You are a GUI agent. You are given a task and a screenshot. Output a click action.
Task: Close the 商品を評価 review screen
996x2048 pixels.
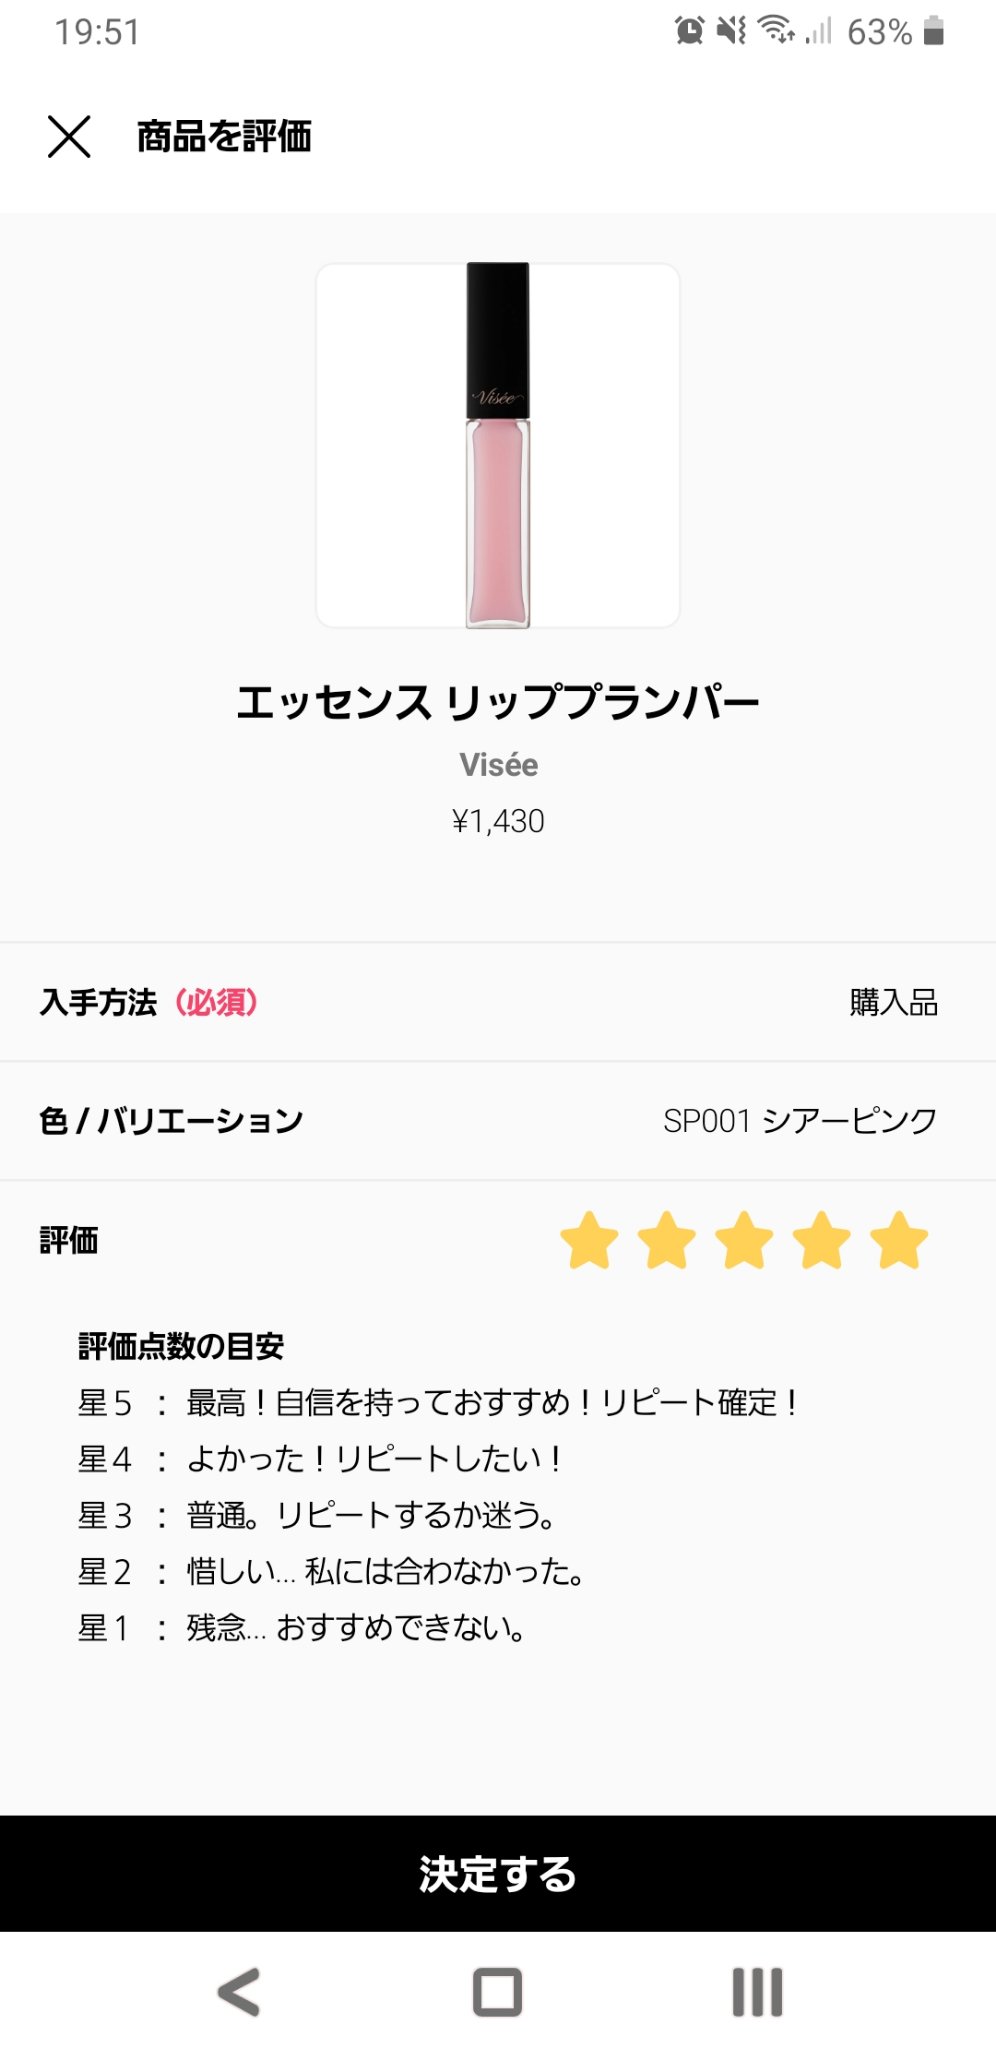pyautogui.click(x=69, y=136)
